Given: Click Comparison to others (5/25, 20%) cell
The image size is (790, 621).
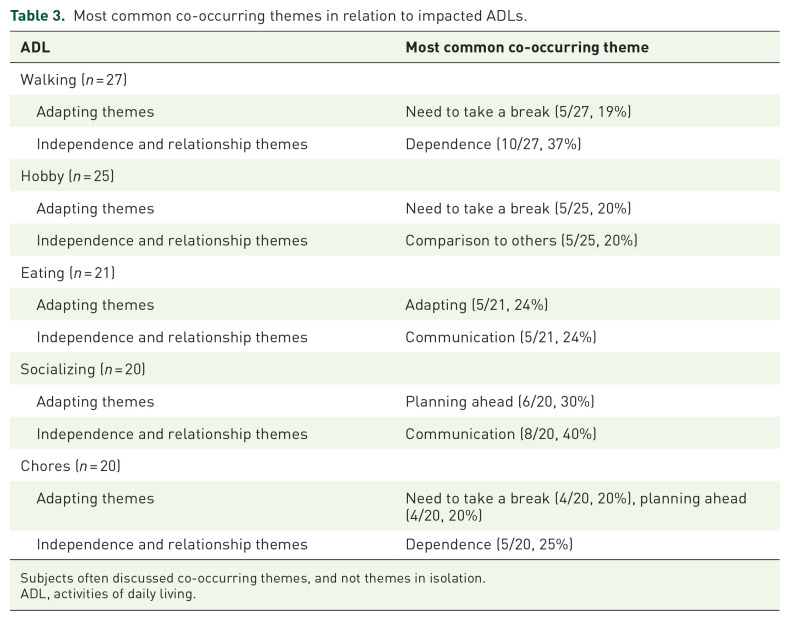Looking at the screenshot, I should click(521, 240).
